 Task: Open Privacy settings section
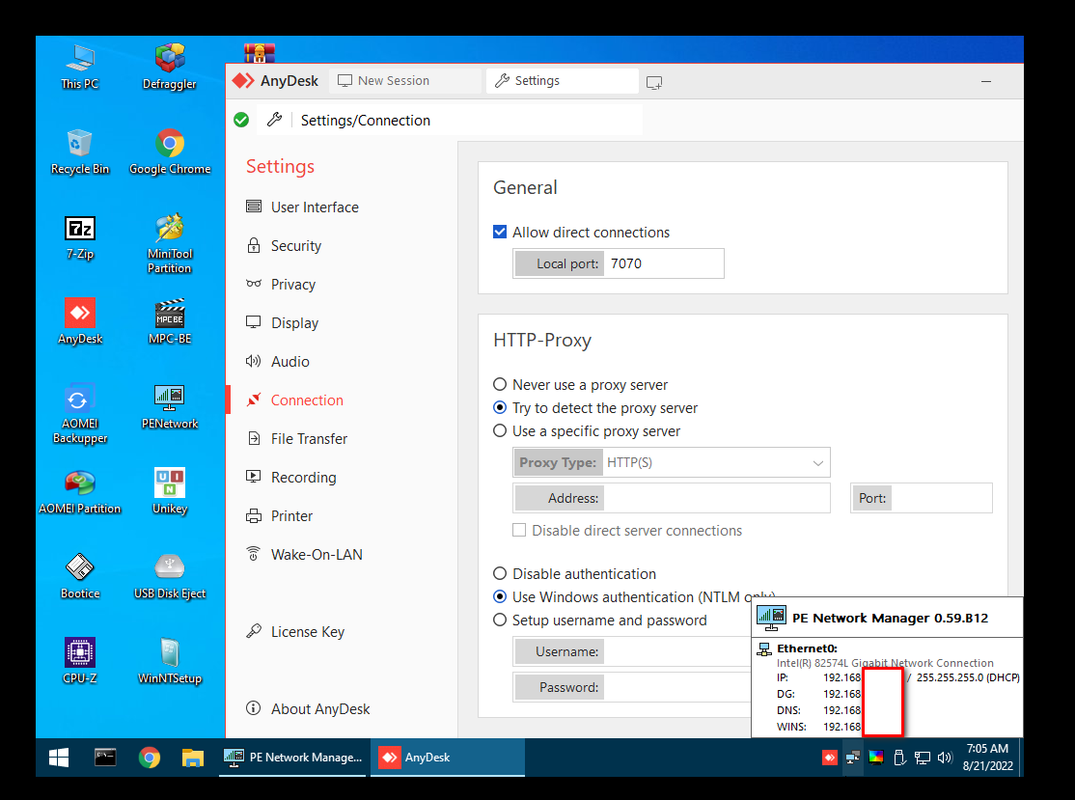(x=281, y=284)
